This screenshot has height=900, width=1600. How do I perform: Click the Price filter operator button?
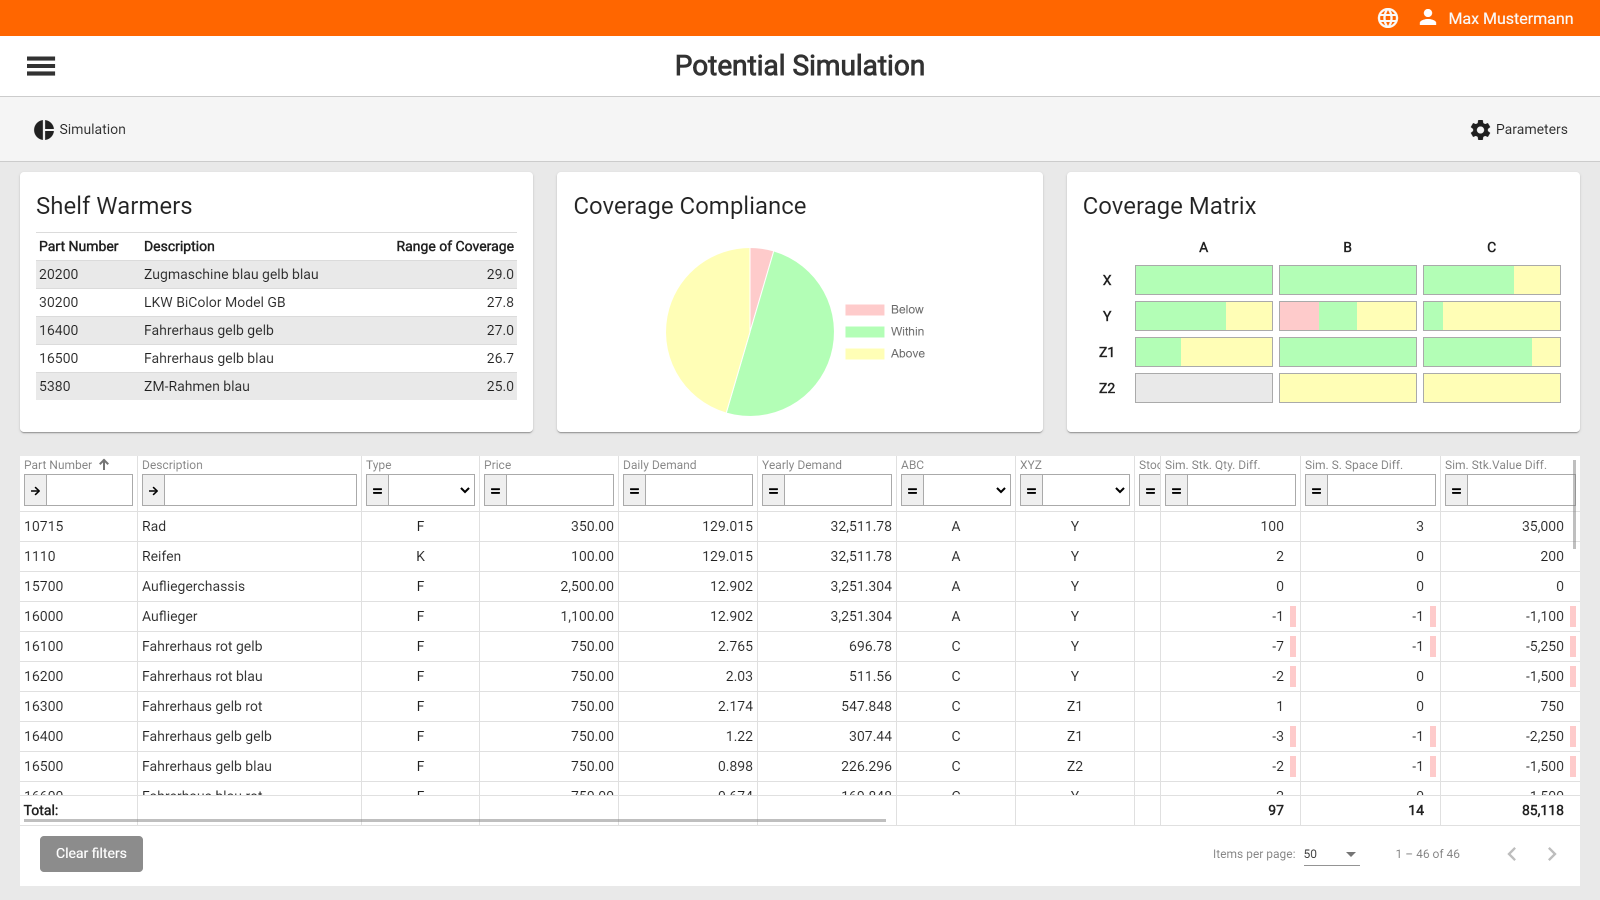495,490
